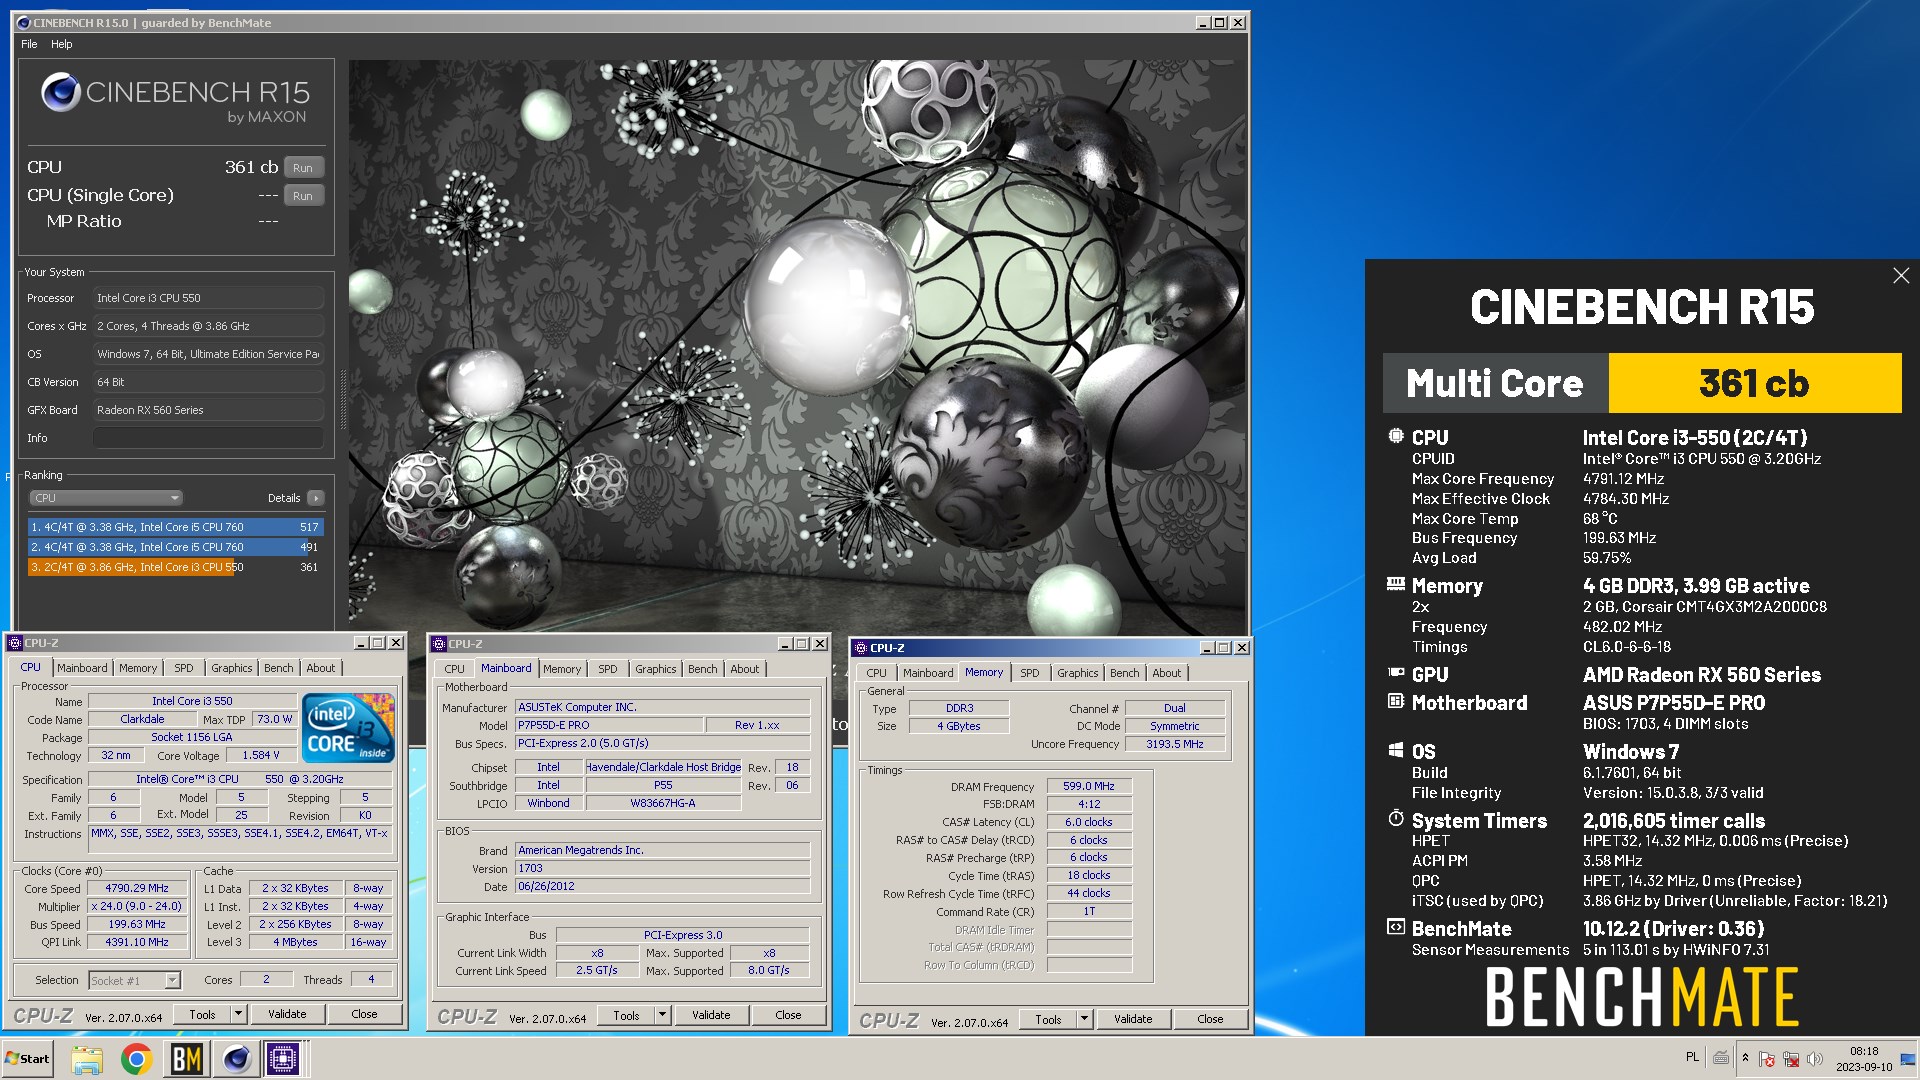This screenshot has height=1080, width=1920.
Task: Click the Memory module icon in BenchMate panel
Action: (x=1396, y=584)
